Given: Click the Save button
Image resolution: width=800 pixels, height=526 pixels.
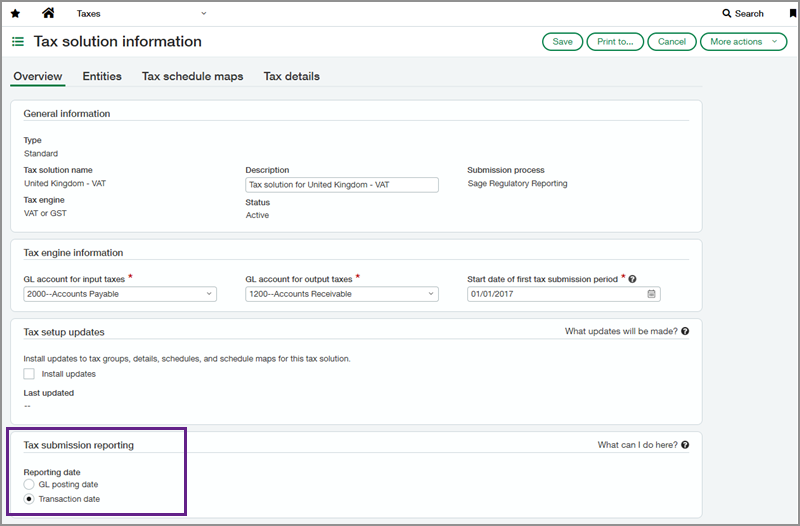Looking at the screenshot, I should (x=562, y=42).
